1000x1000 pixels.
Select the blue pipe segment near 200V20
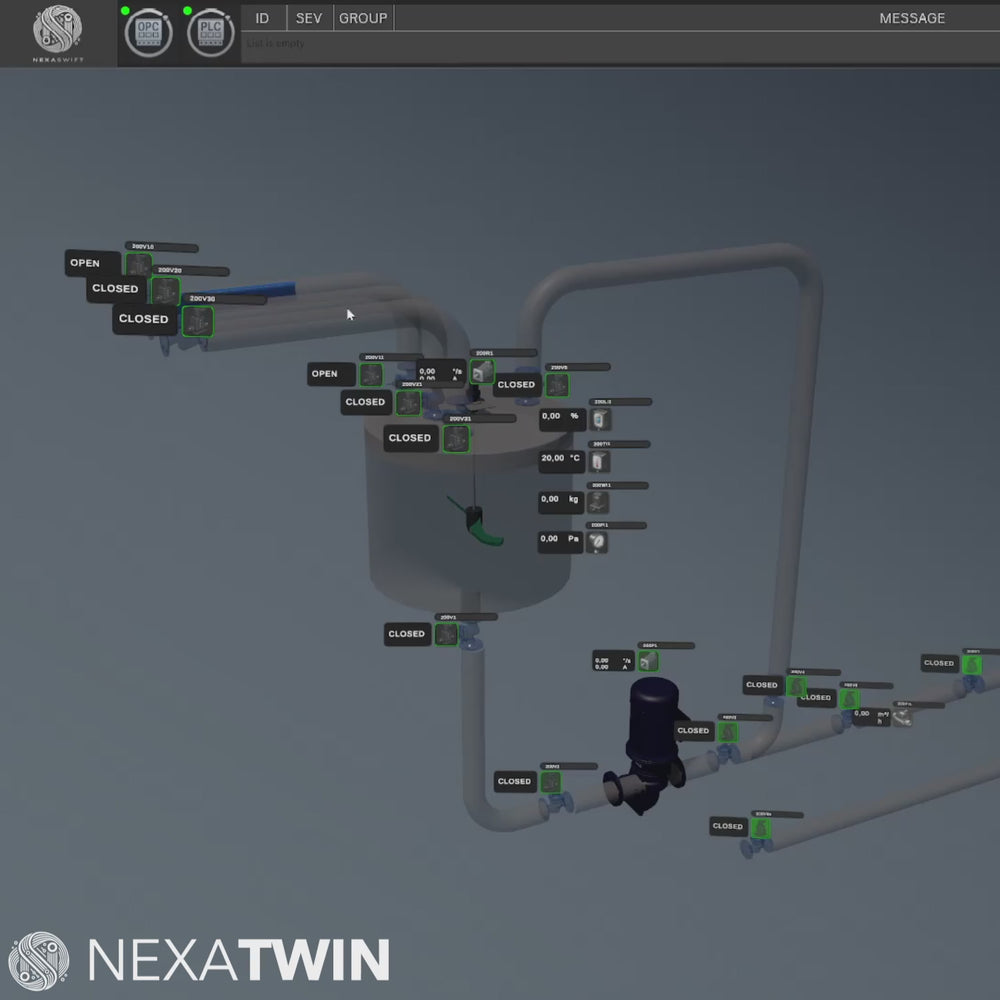click(x=255, y=290)
